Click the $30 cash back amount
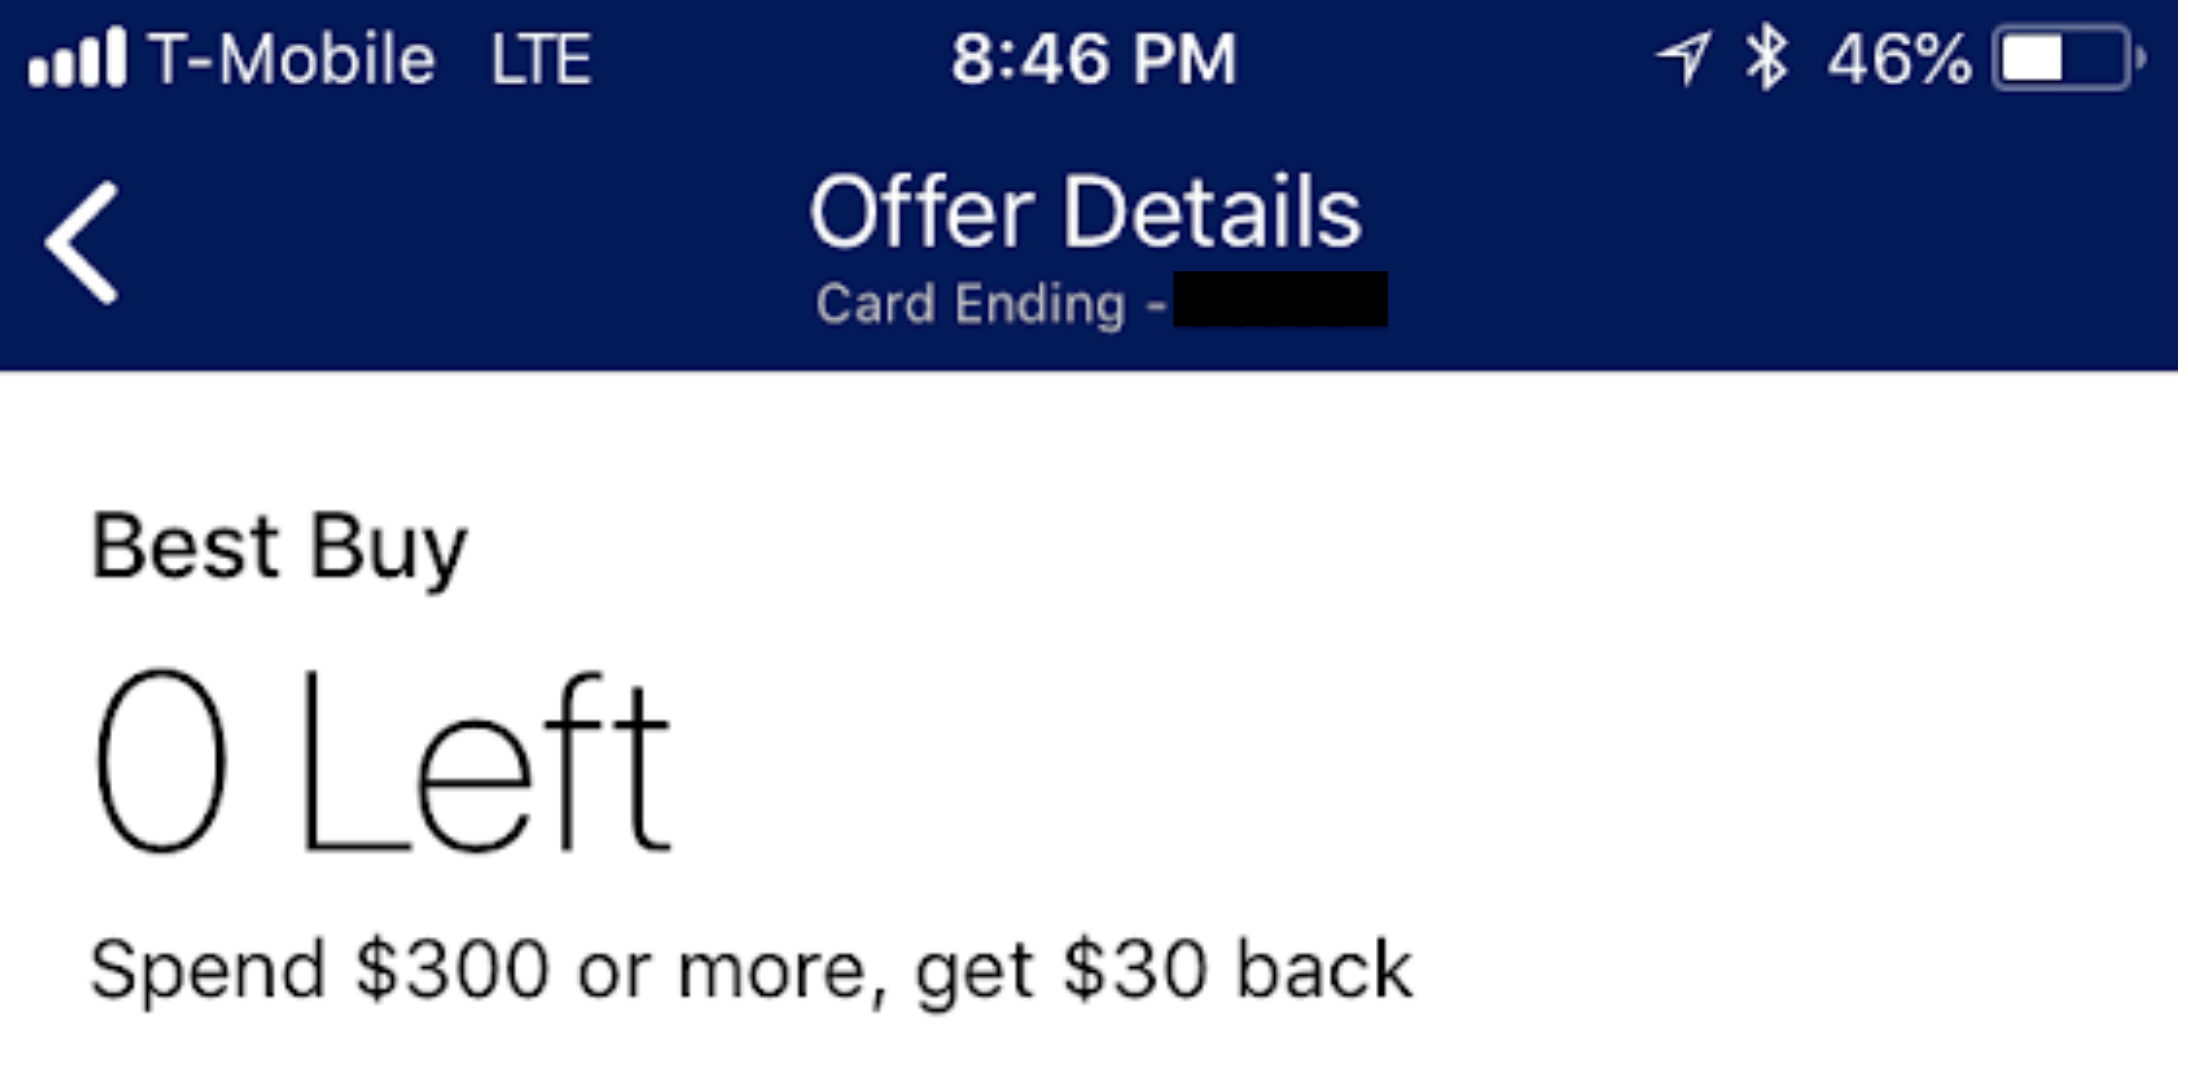 coord(1133,969)
